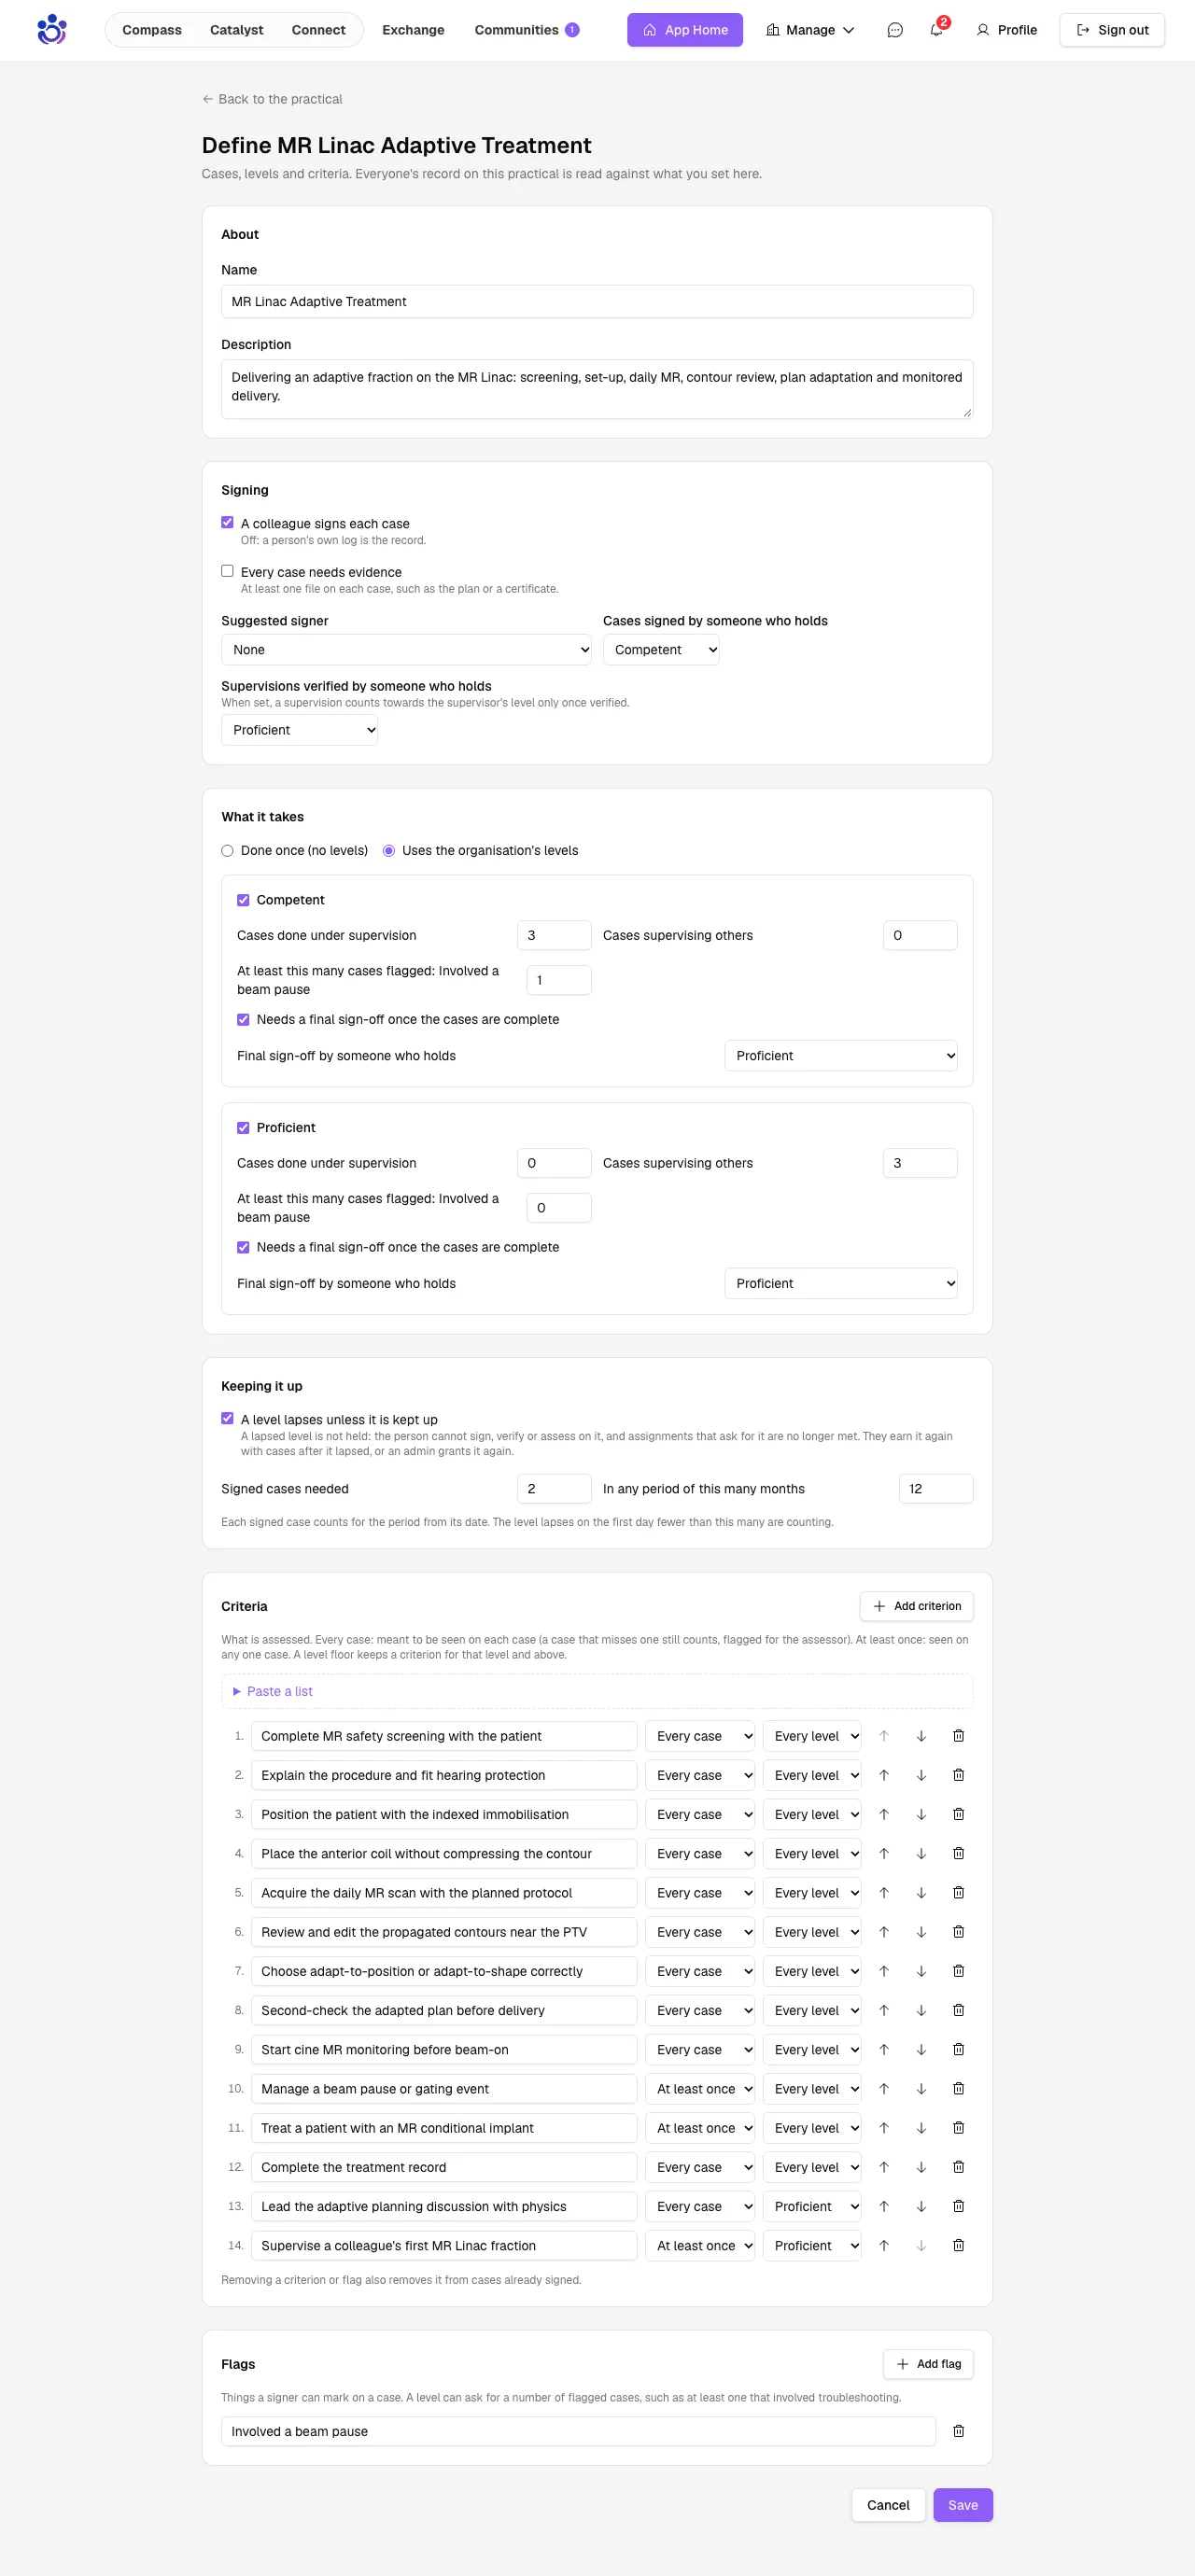1195x2576 pixels.
Task: Select 'Uses the organisation's levels' option
Action: [389, 851]
